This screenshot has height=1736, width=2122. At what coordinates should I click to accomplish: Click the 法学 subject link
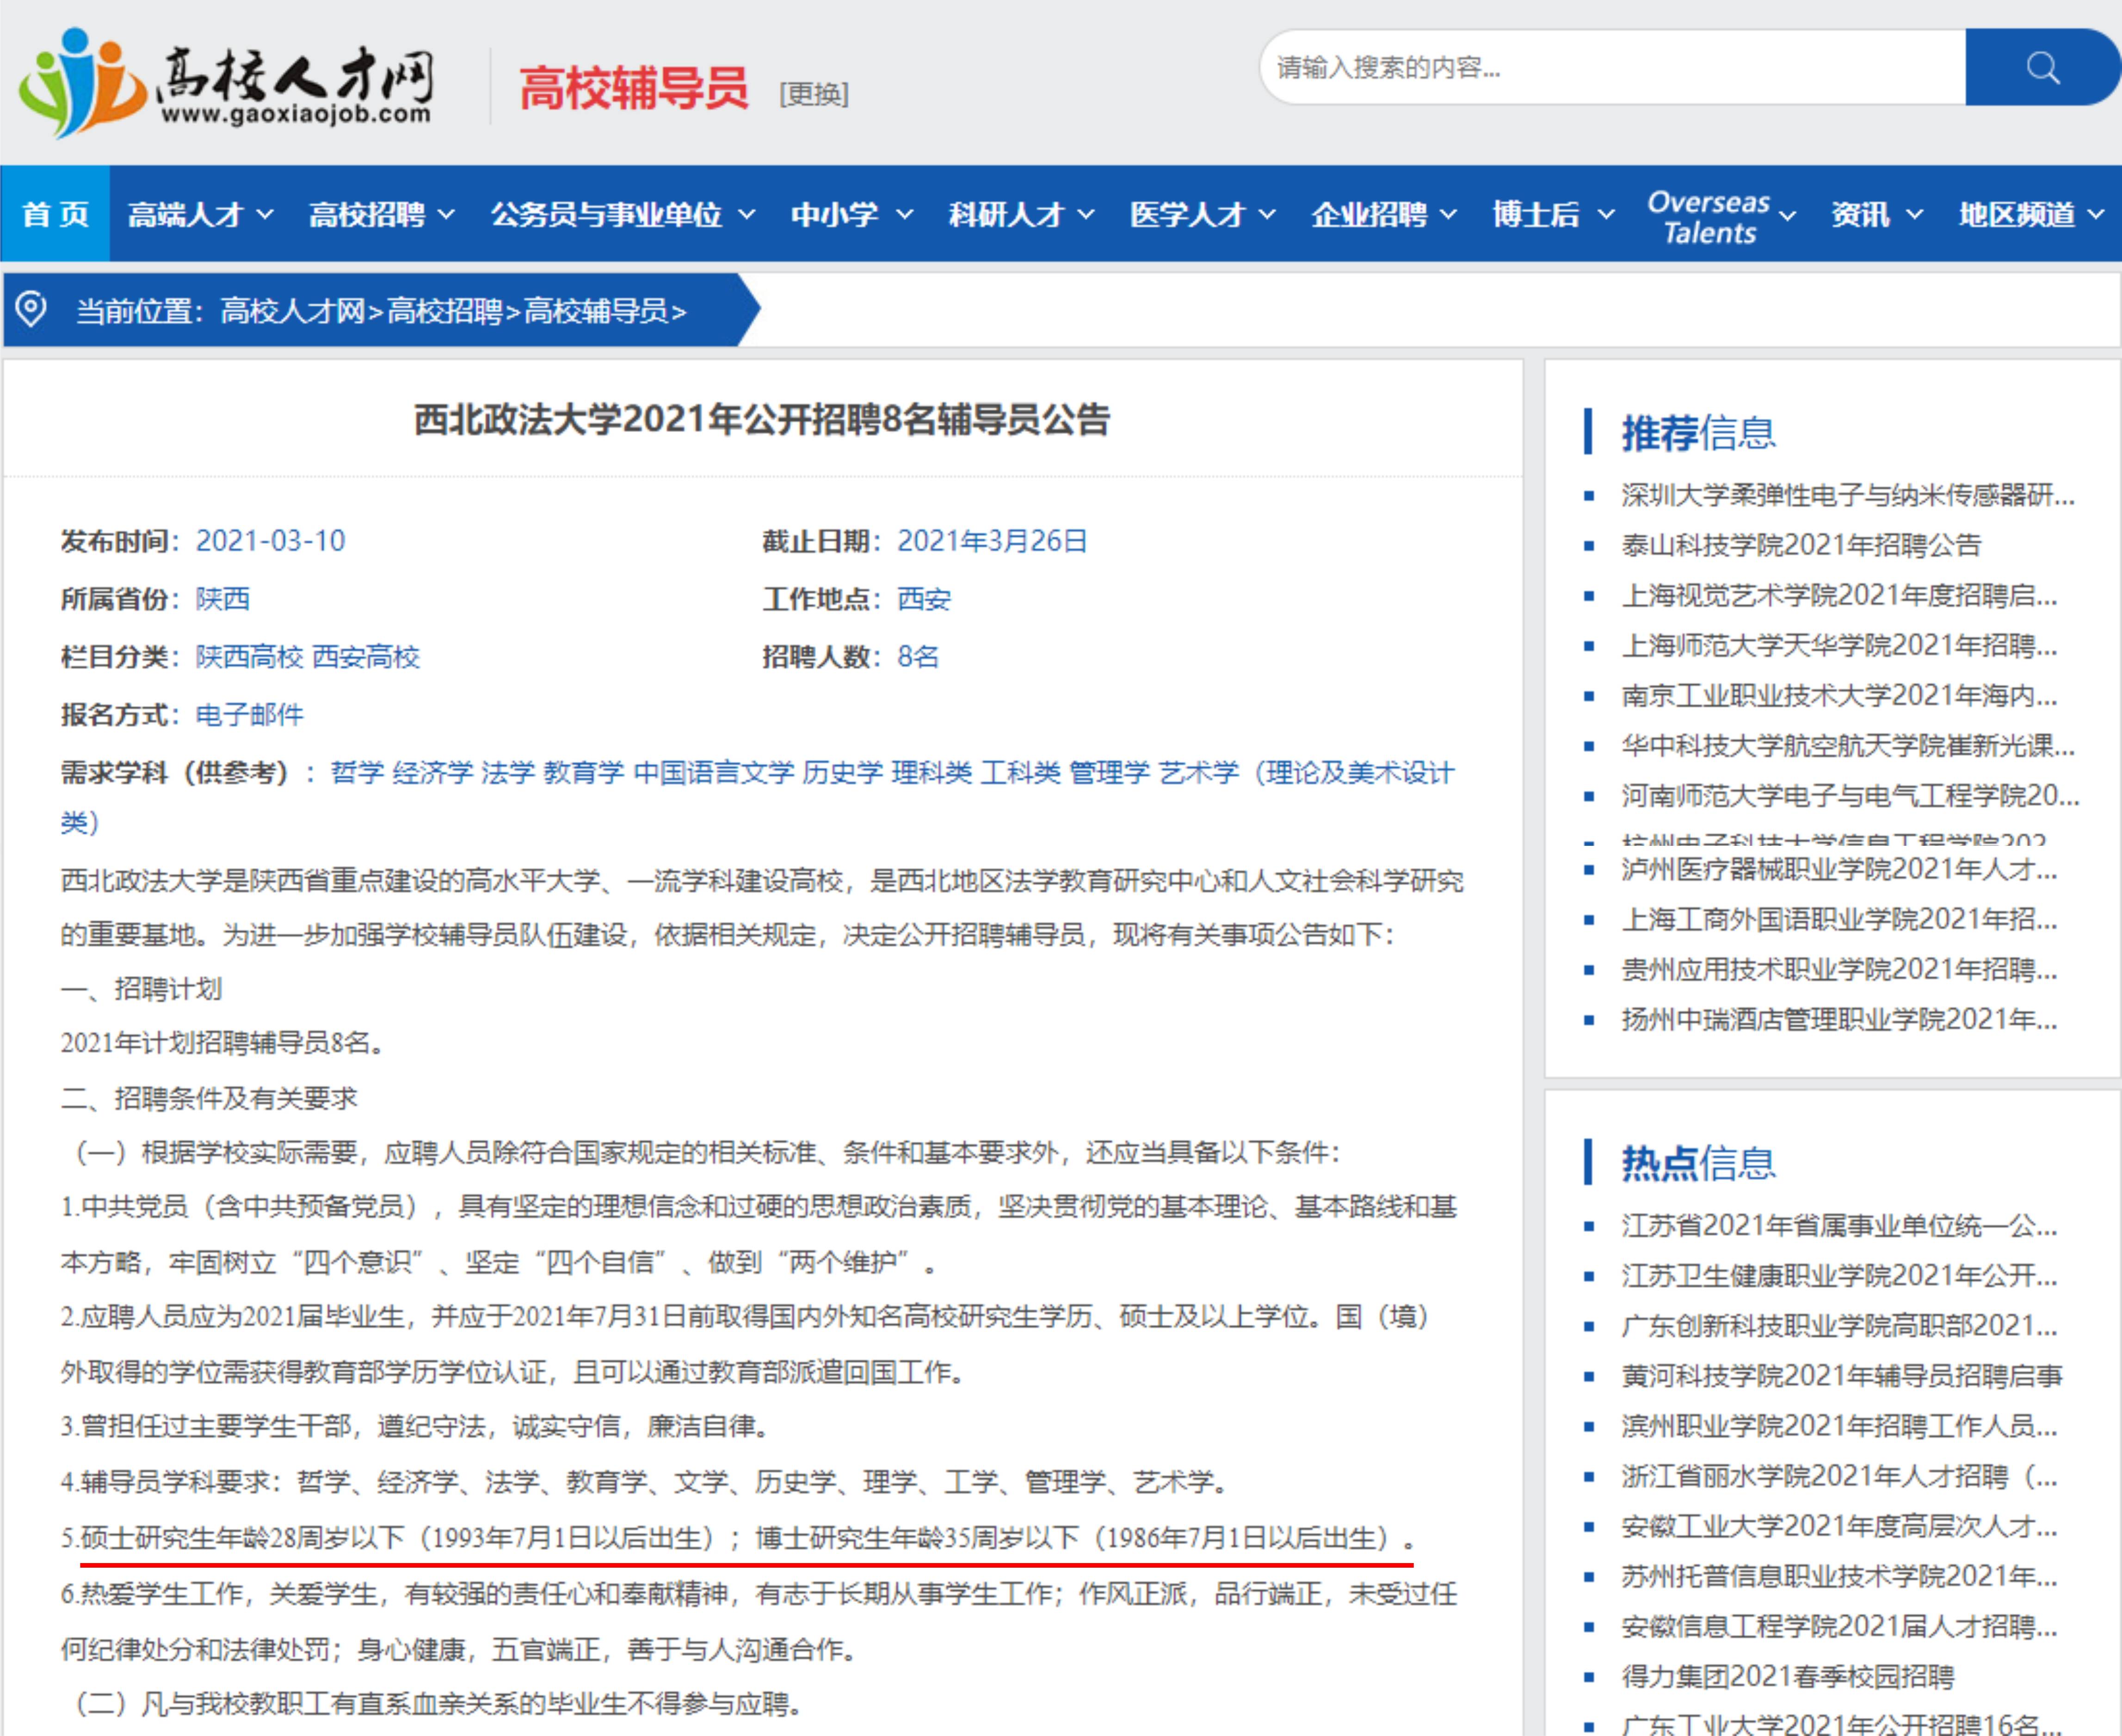(x=507, y=773)
